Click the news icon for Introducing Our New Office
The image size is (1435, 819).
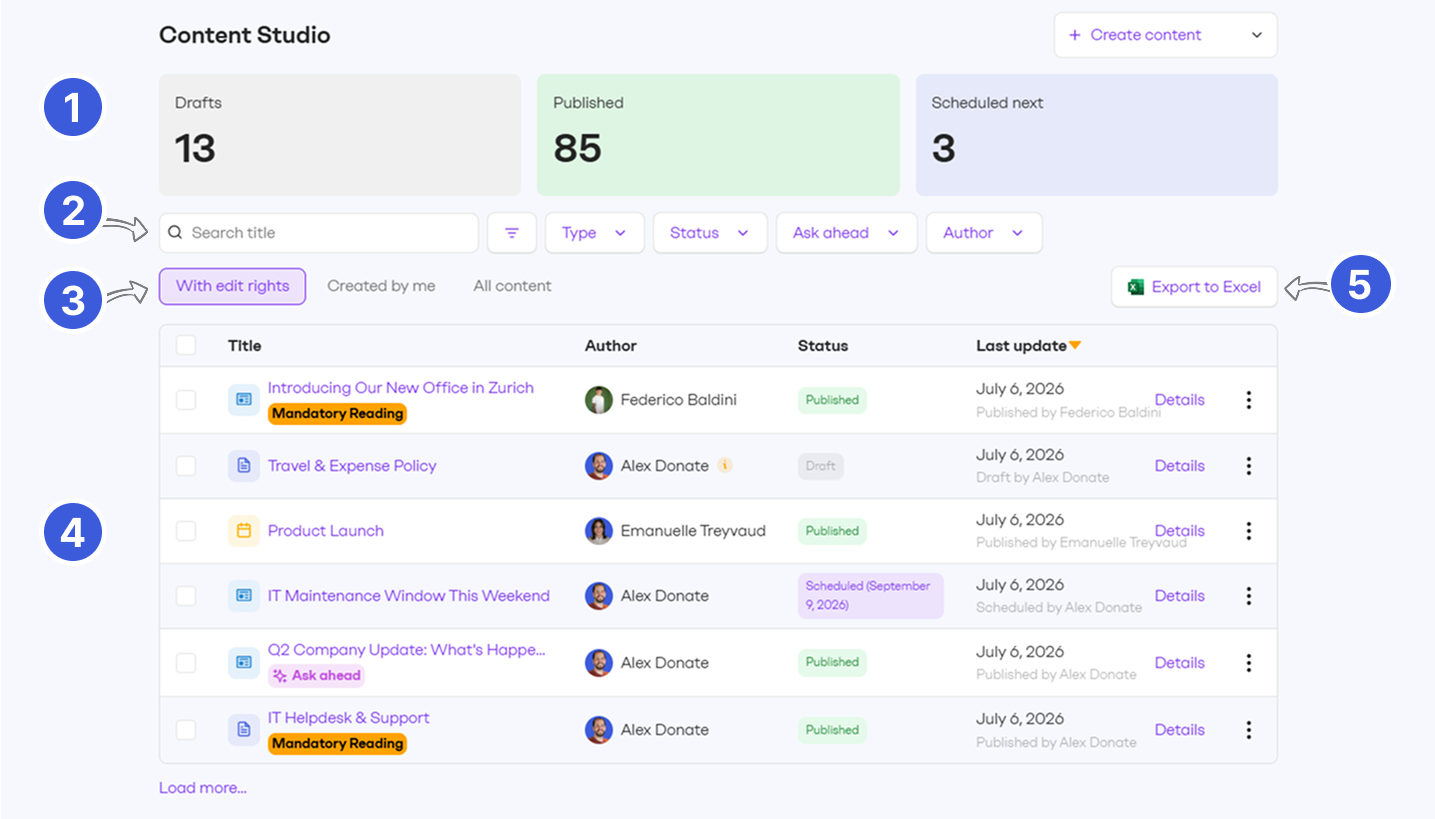[x=244, y=400]
